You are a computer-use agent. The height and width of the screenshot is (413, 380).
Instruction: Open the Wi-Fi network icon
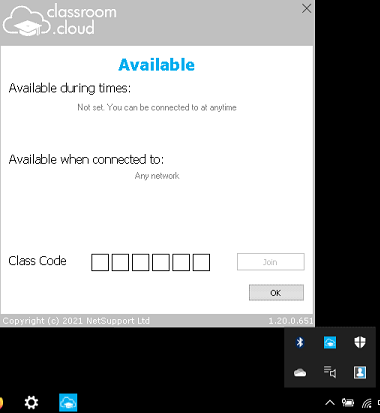tap(367, 403)
